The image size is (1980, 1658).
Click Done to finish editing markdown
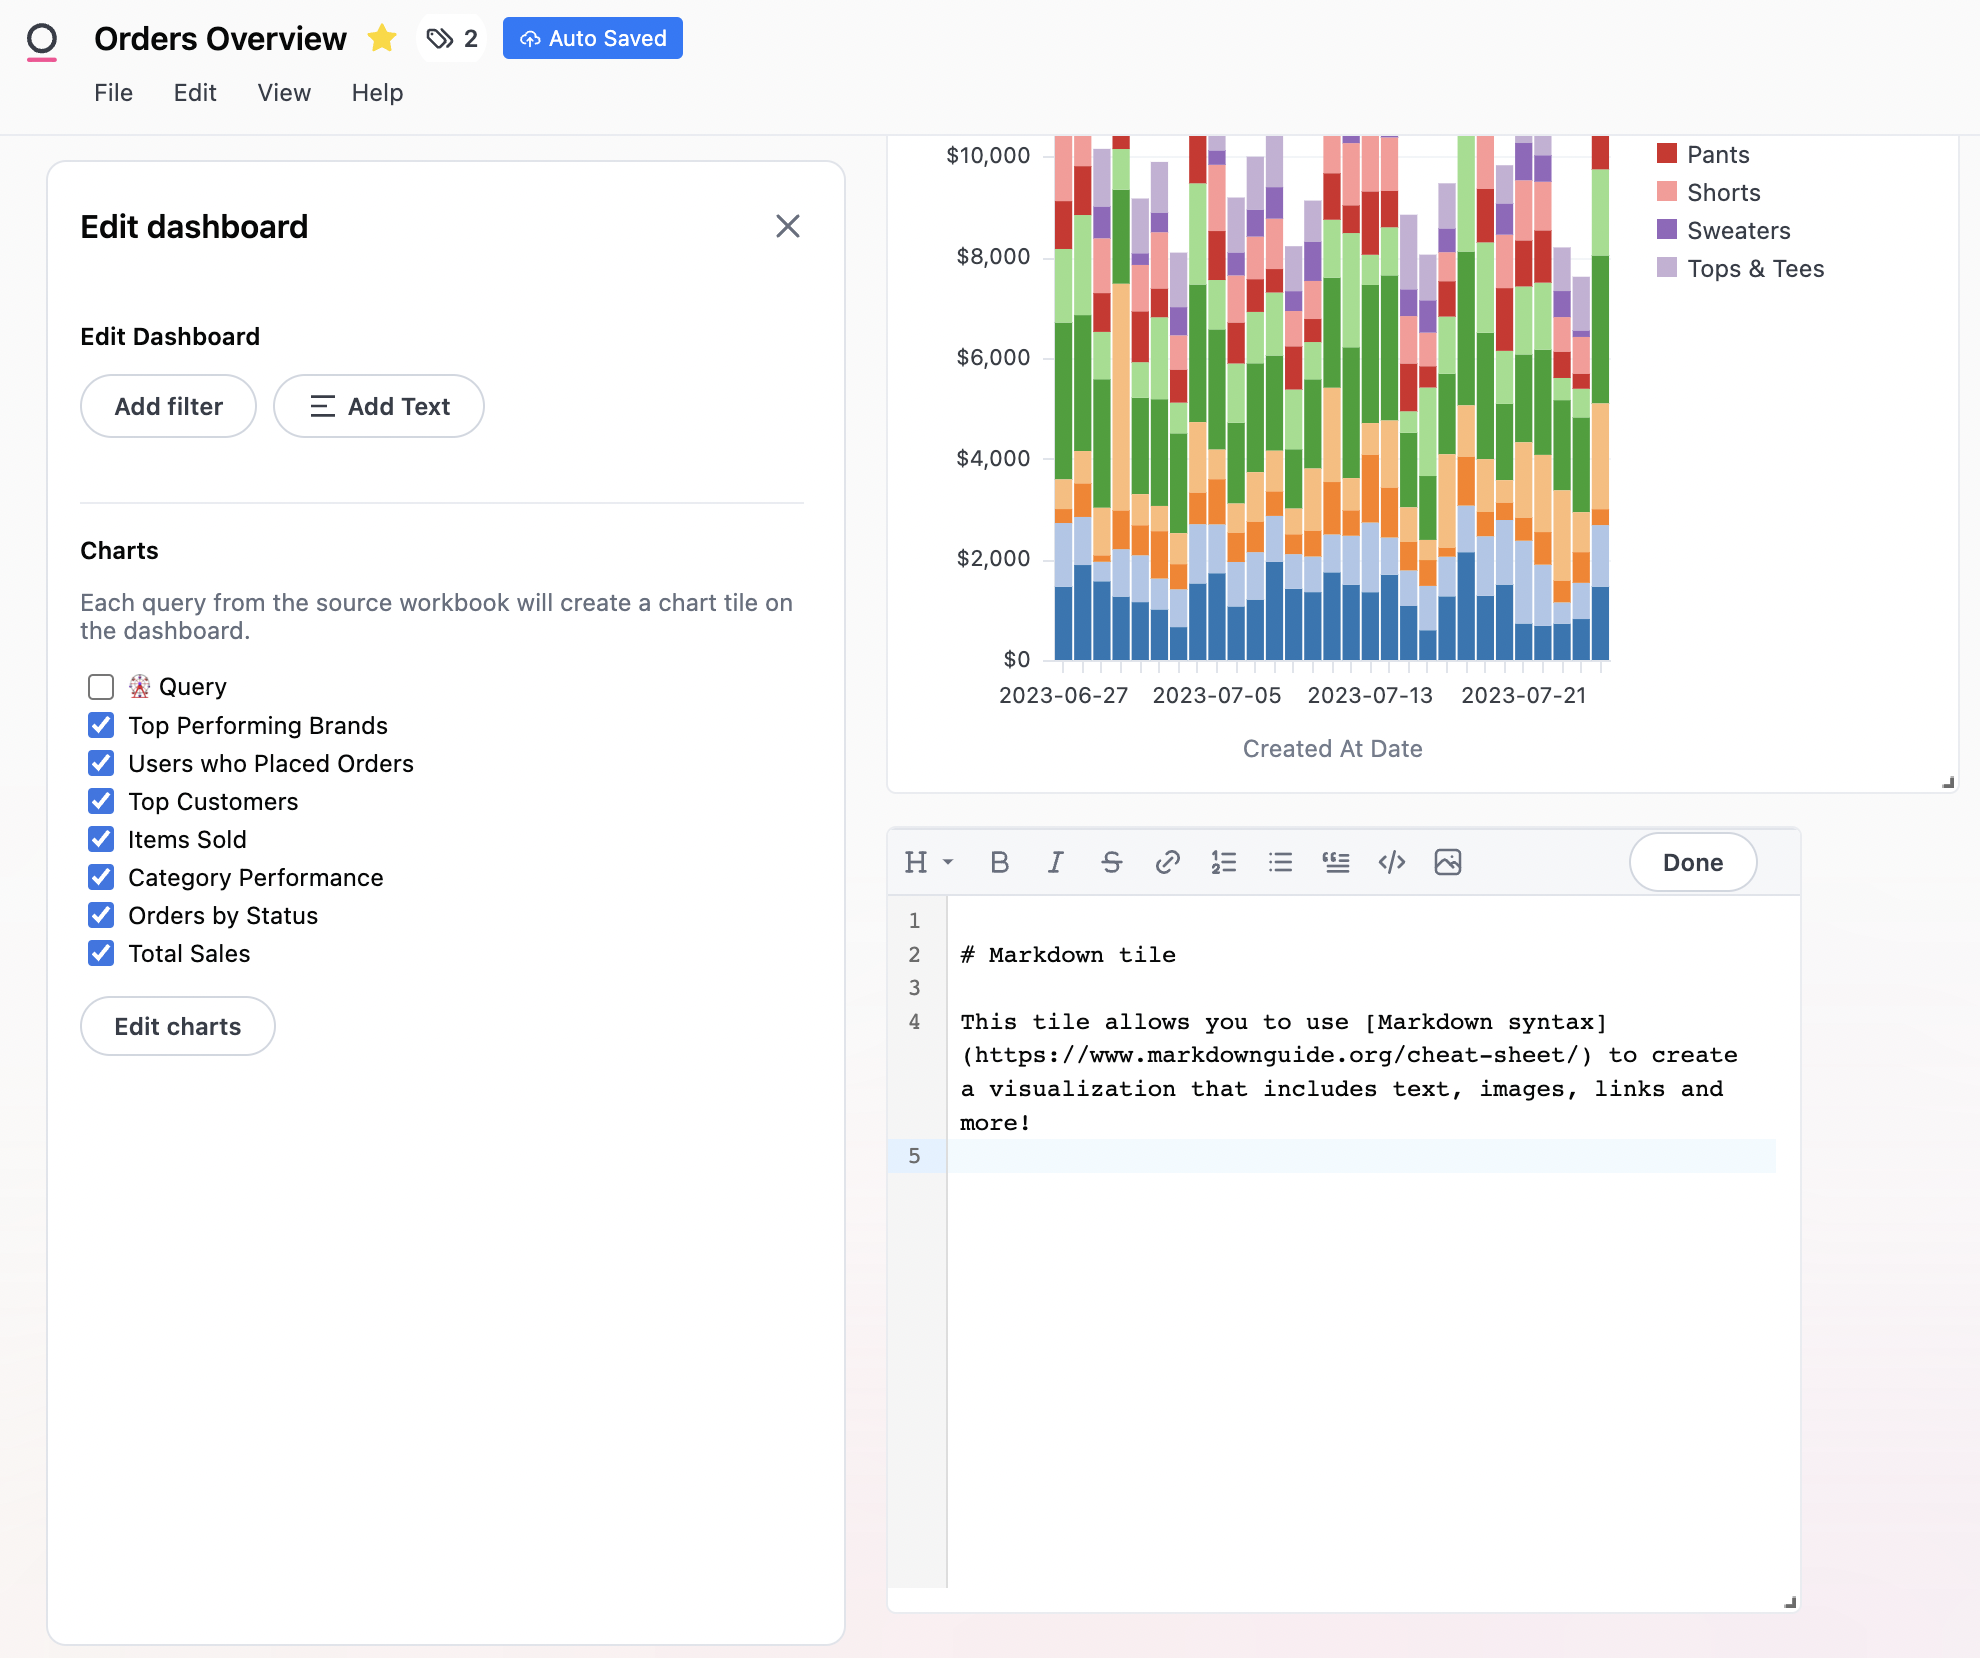coord(1693,862)
